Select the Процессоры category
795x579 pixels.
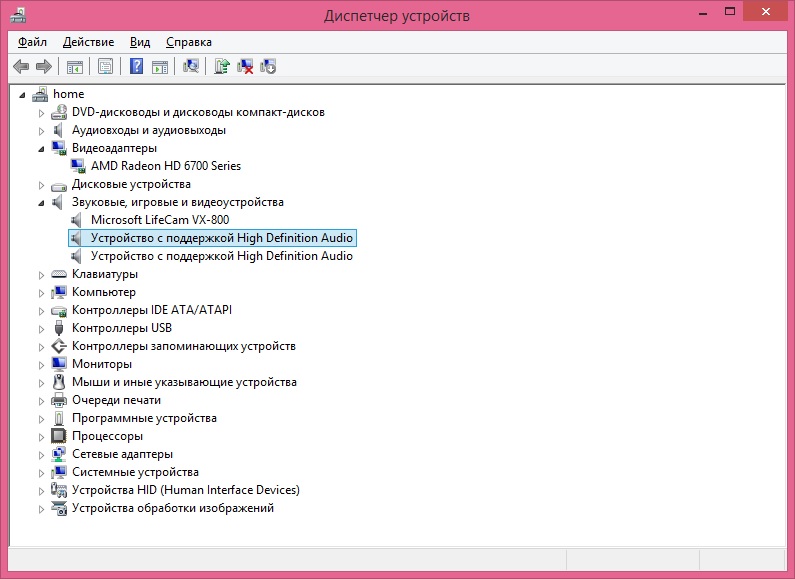pyautogui.click(x=107, y=436)
